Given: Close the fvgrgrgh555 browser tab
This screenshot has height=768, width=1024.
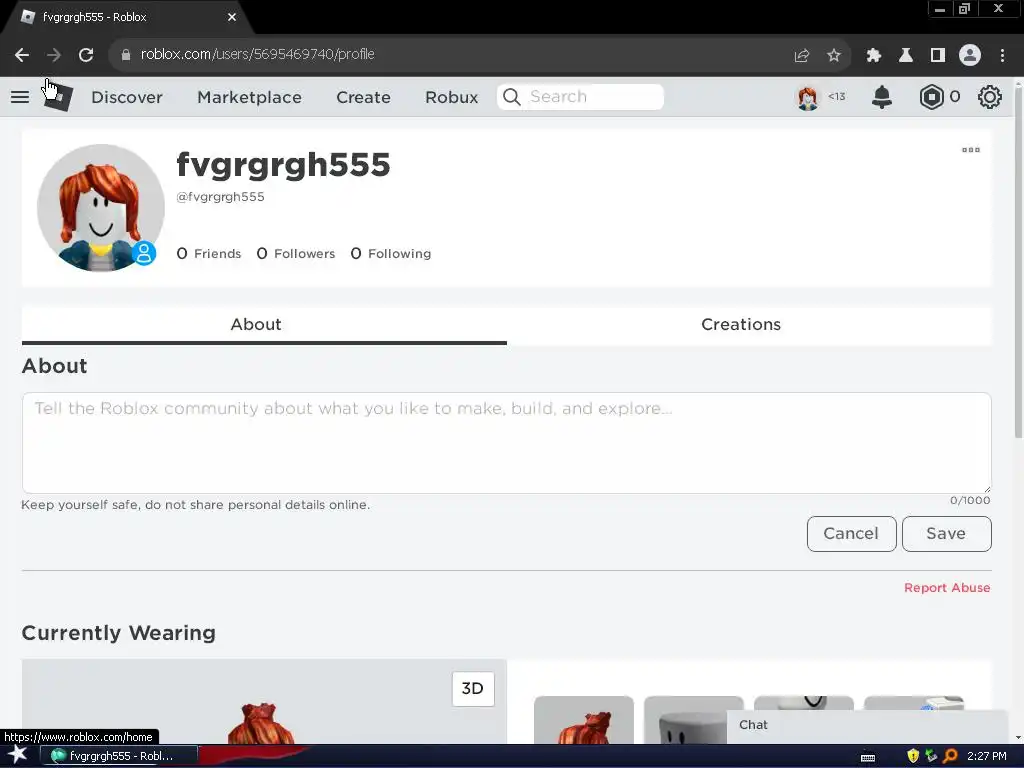Looking at the screenshot, I should tap(232, 17).
